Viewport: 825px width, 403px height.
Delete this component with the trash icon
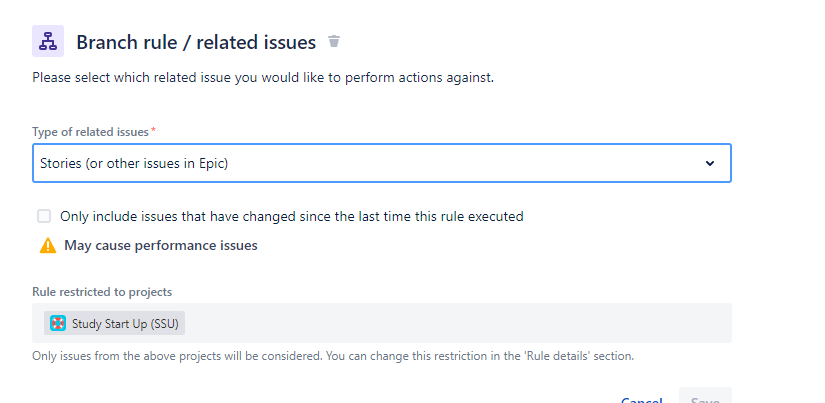point(334,42)
